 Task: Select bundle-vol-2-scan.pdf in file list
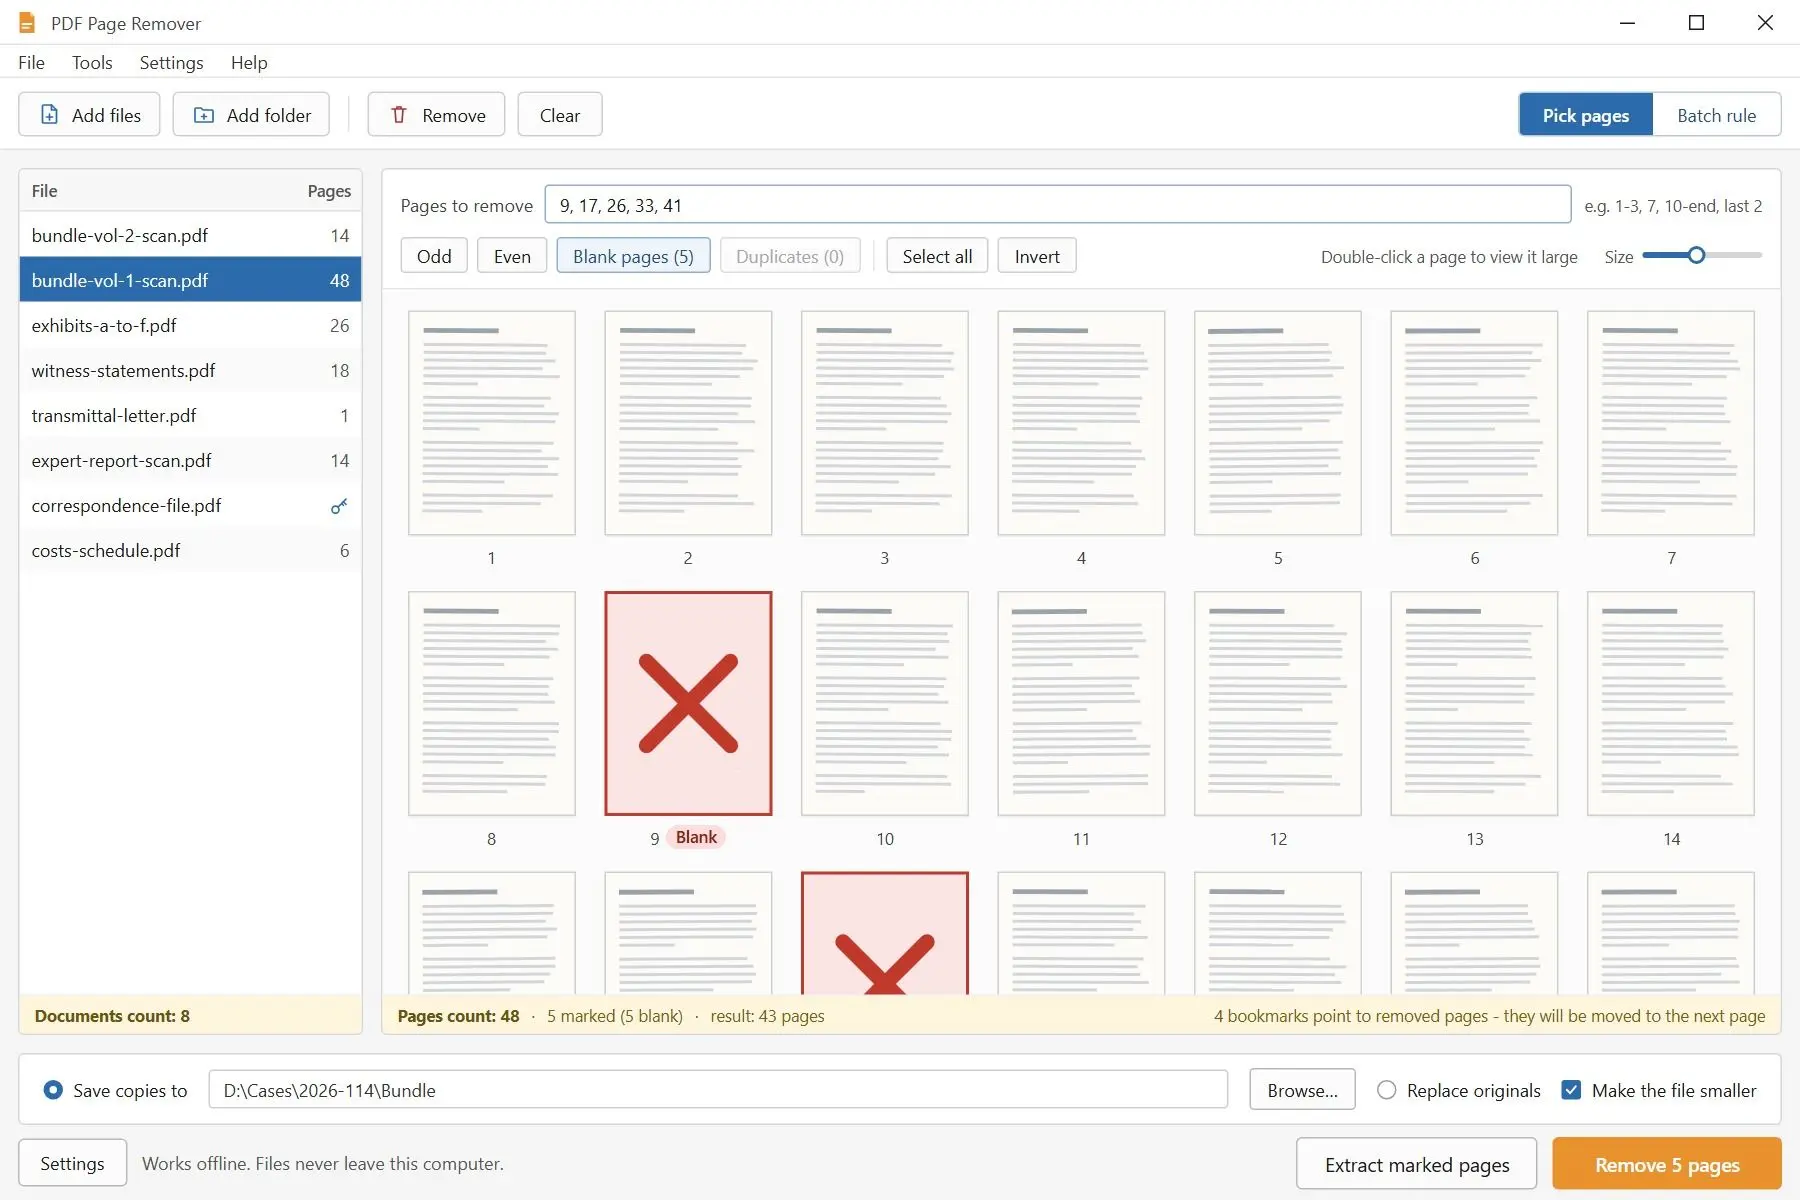coord(190,235)
